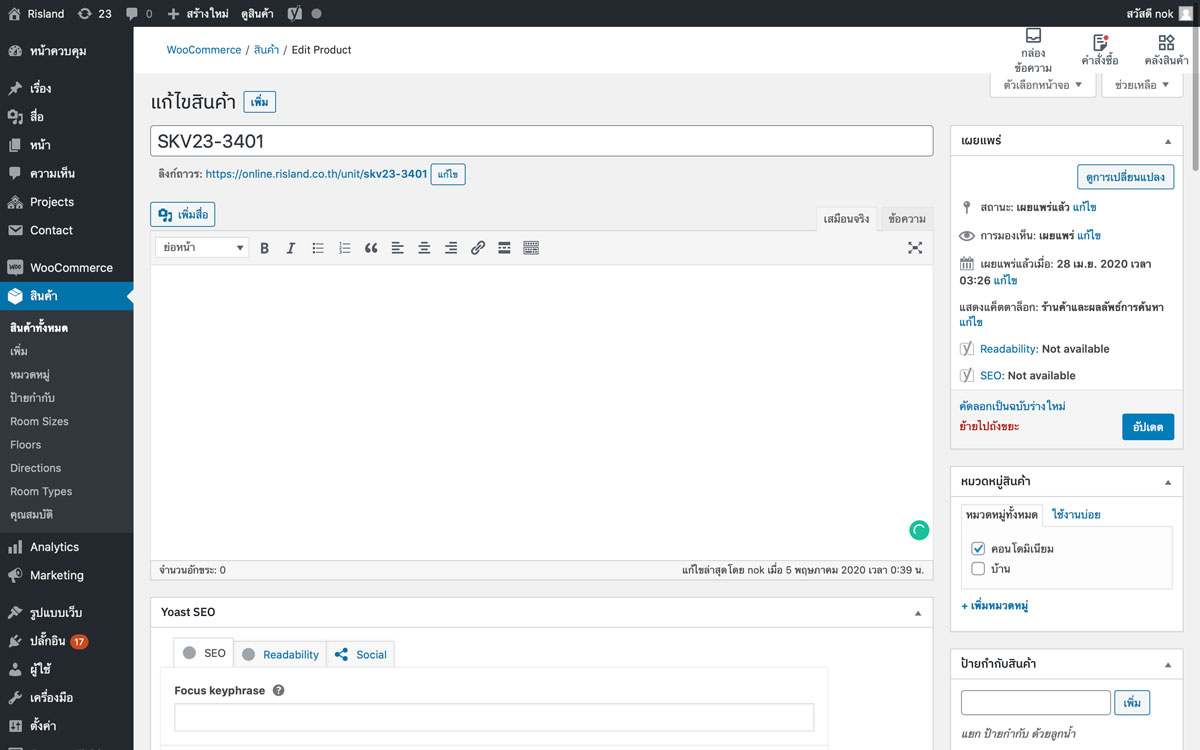Open WooCommerce in the admin sidebar
1200x750 pixels.
(70, 268)
